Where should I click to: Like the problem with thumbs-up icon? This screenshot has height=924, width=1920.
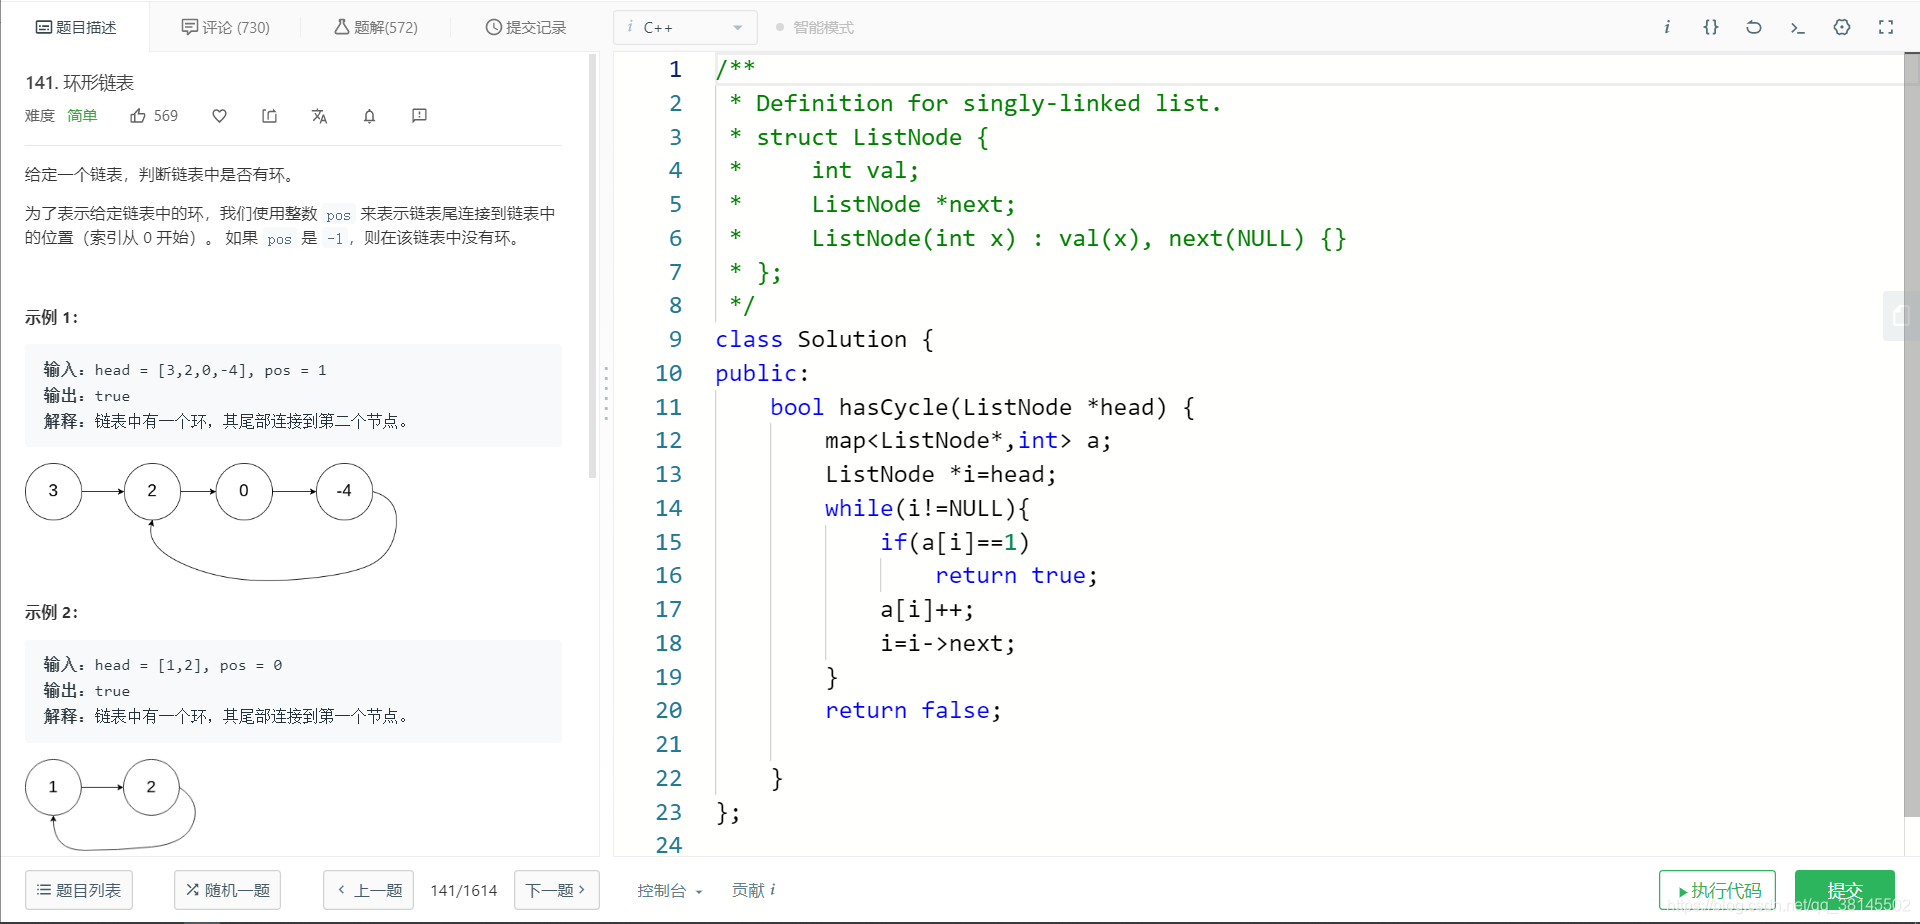click(x=138, y=116)
